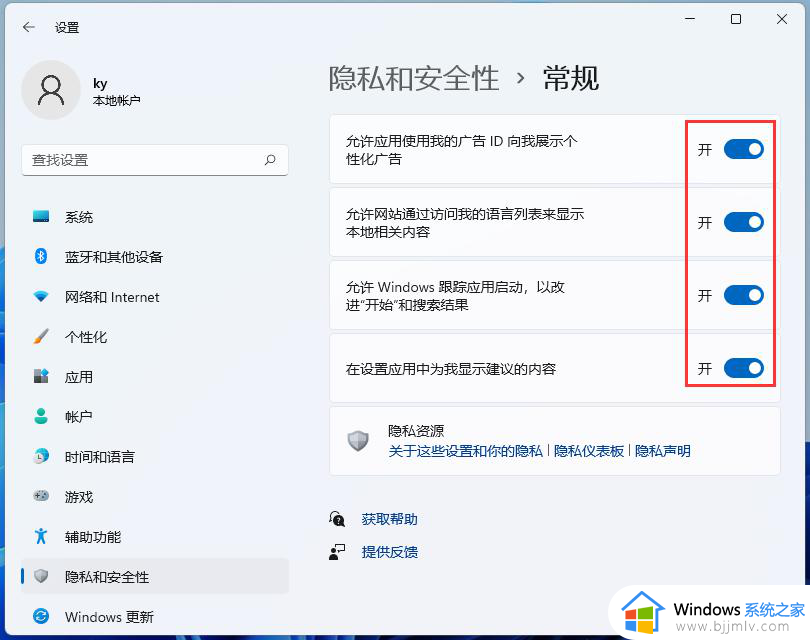810x640 pixels.
Task: Disable the Windows app launch tracking toggle
Action: 743,295
